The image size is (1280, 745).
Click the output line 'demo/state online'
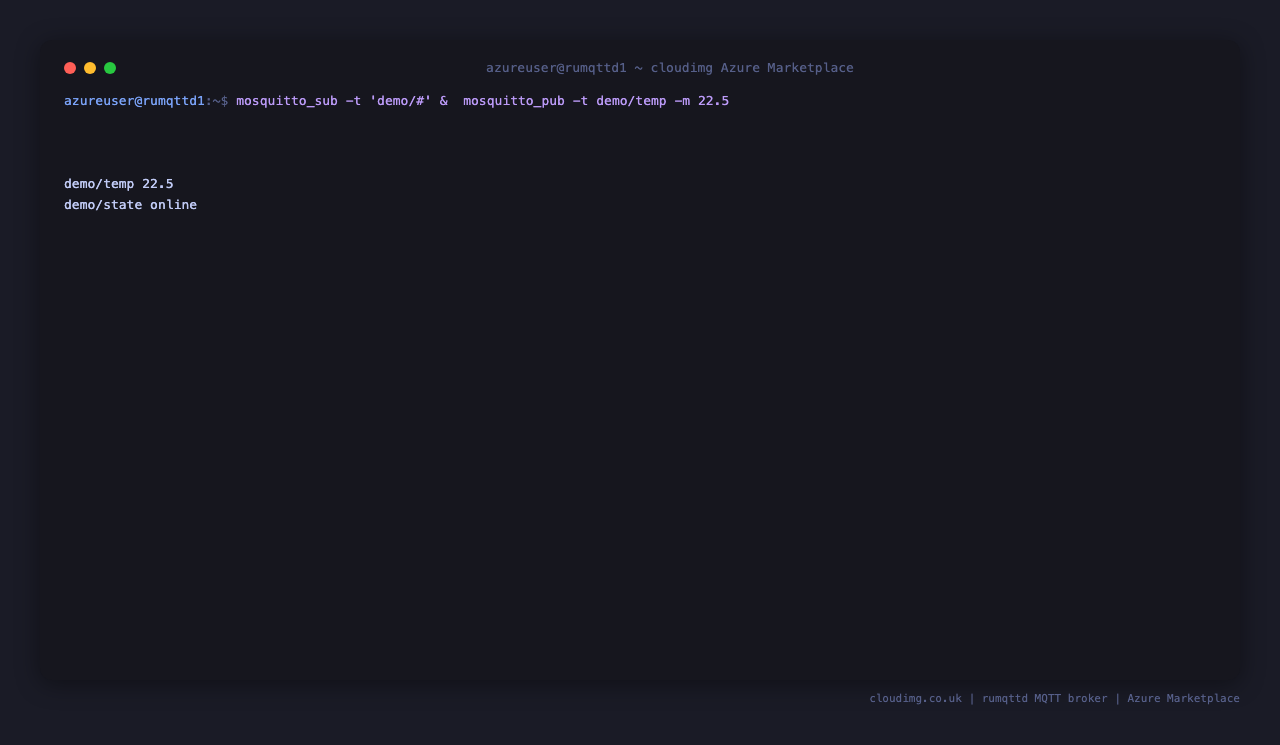131,205
